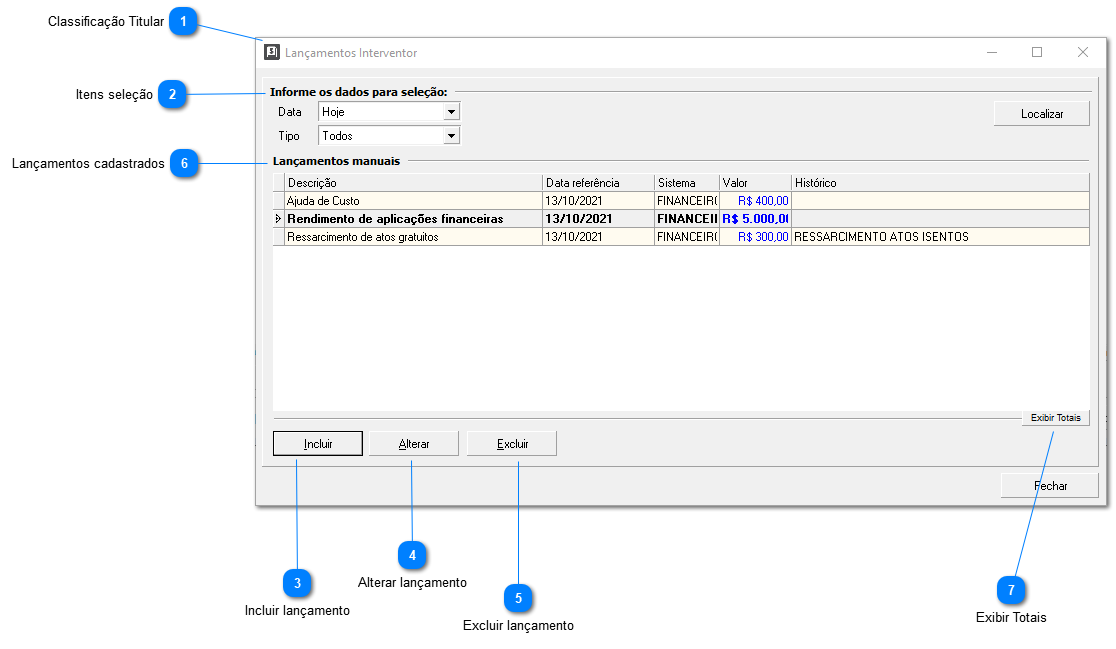Screen dimensions: 1116x649
Task: Click the R$ 5.000,00 value cell
Action: (x=755, y=218)
